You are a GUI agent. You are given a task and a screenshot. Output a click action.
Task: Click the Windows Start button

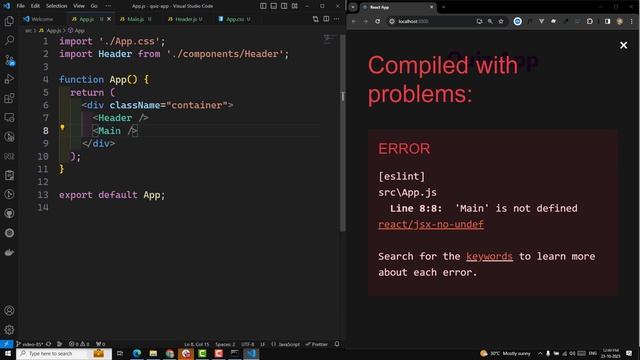7,353
